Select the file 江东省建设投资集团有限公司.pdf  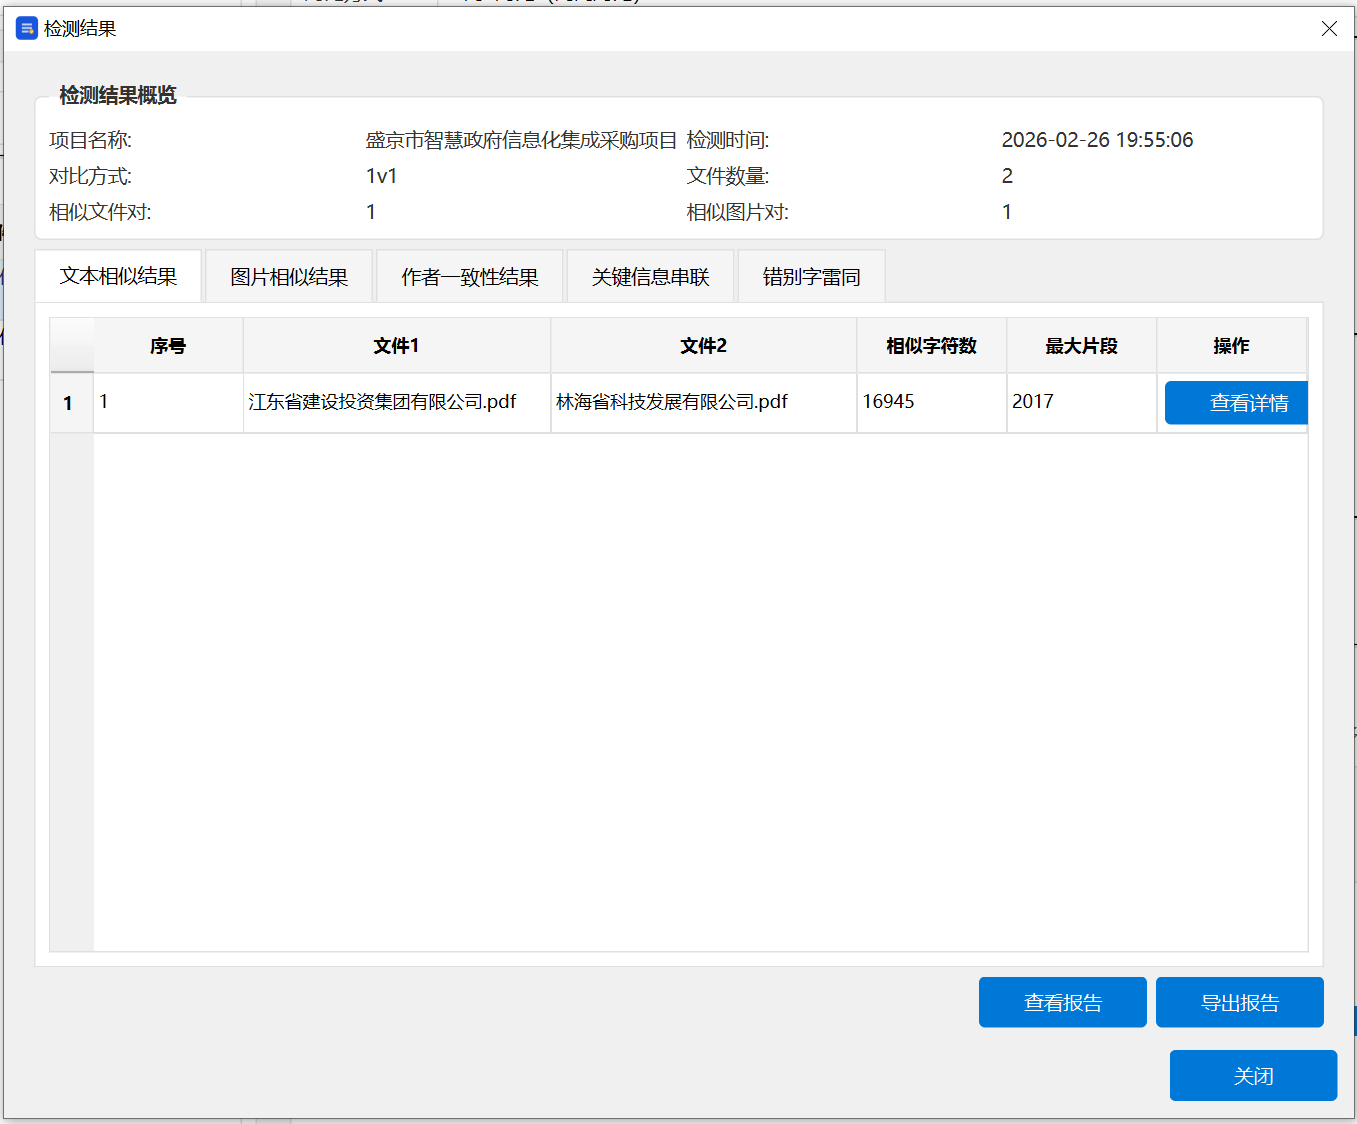384,402
